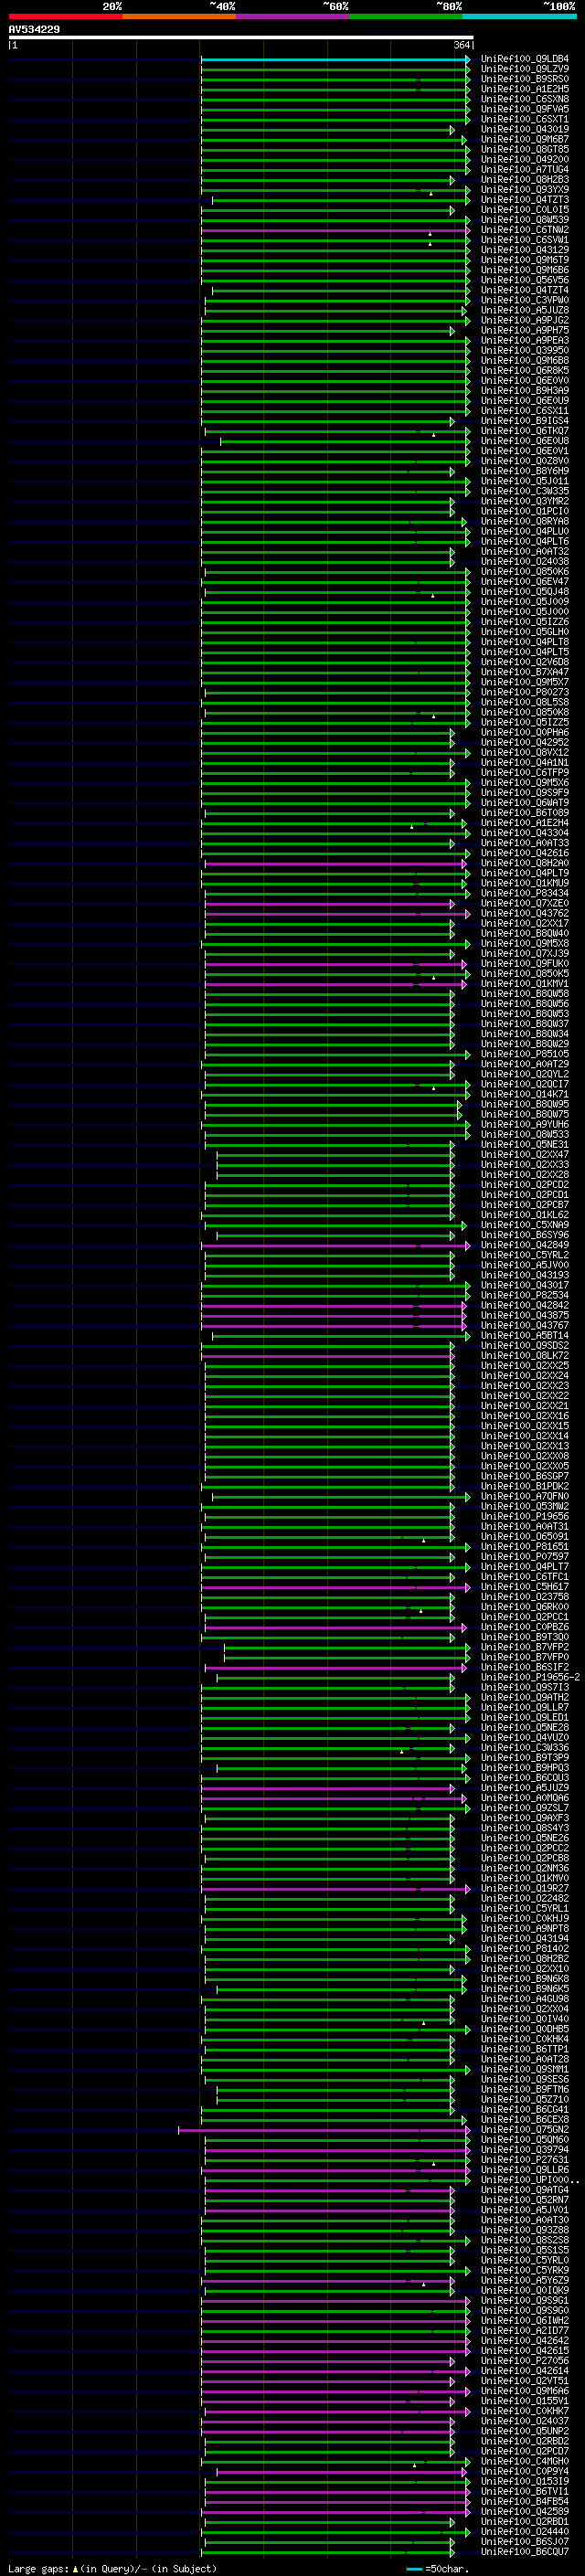Select UniRef100_Q2XX25 entry
Viewport: 585px width, 2576px height.
pos(524,1366)
